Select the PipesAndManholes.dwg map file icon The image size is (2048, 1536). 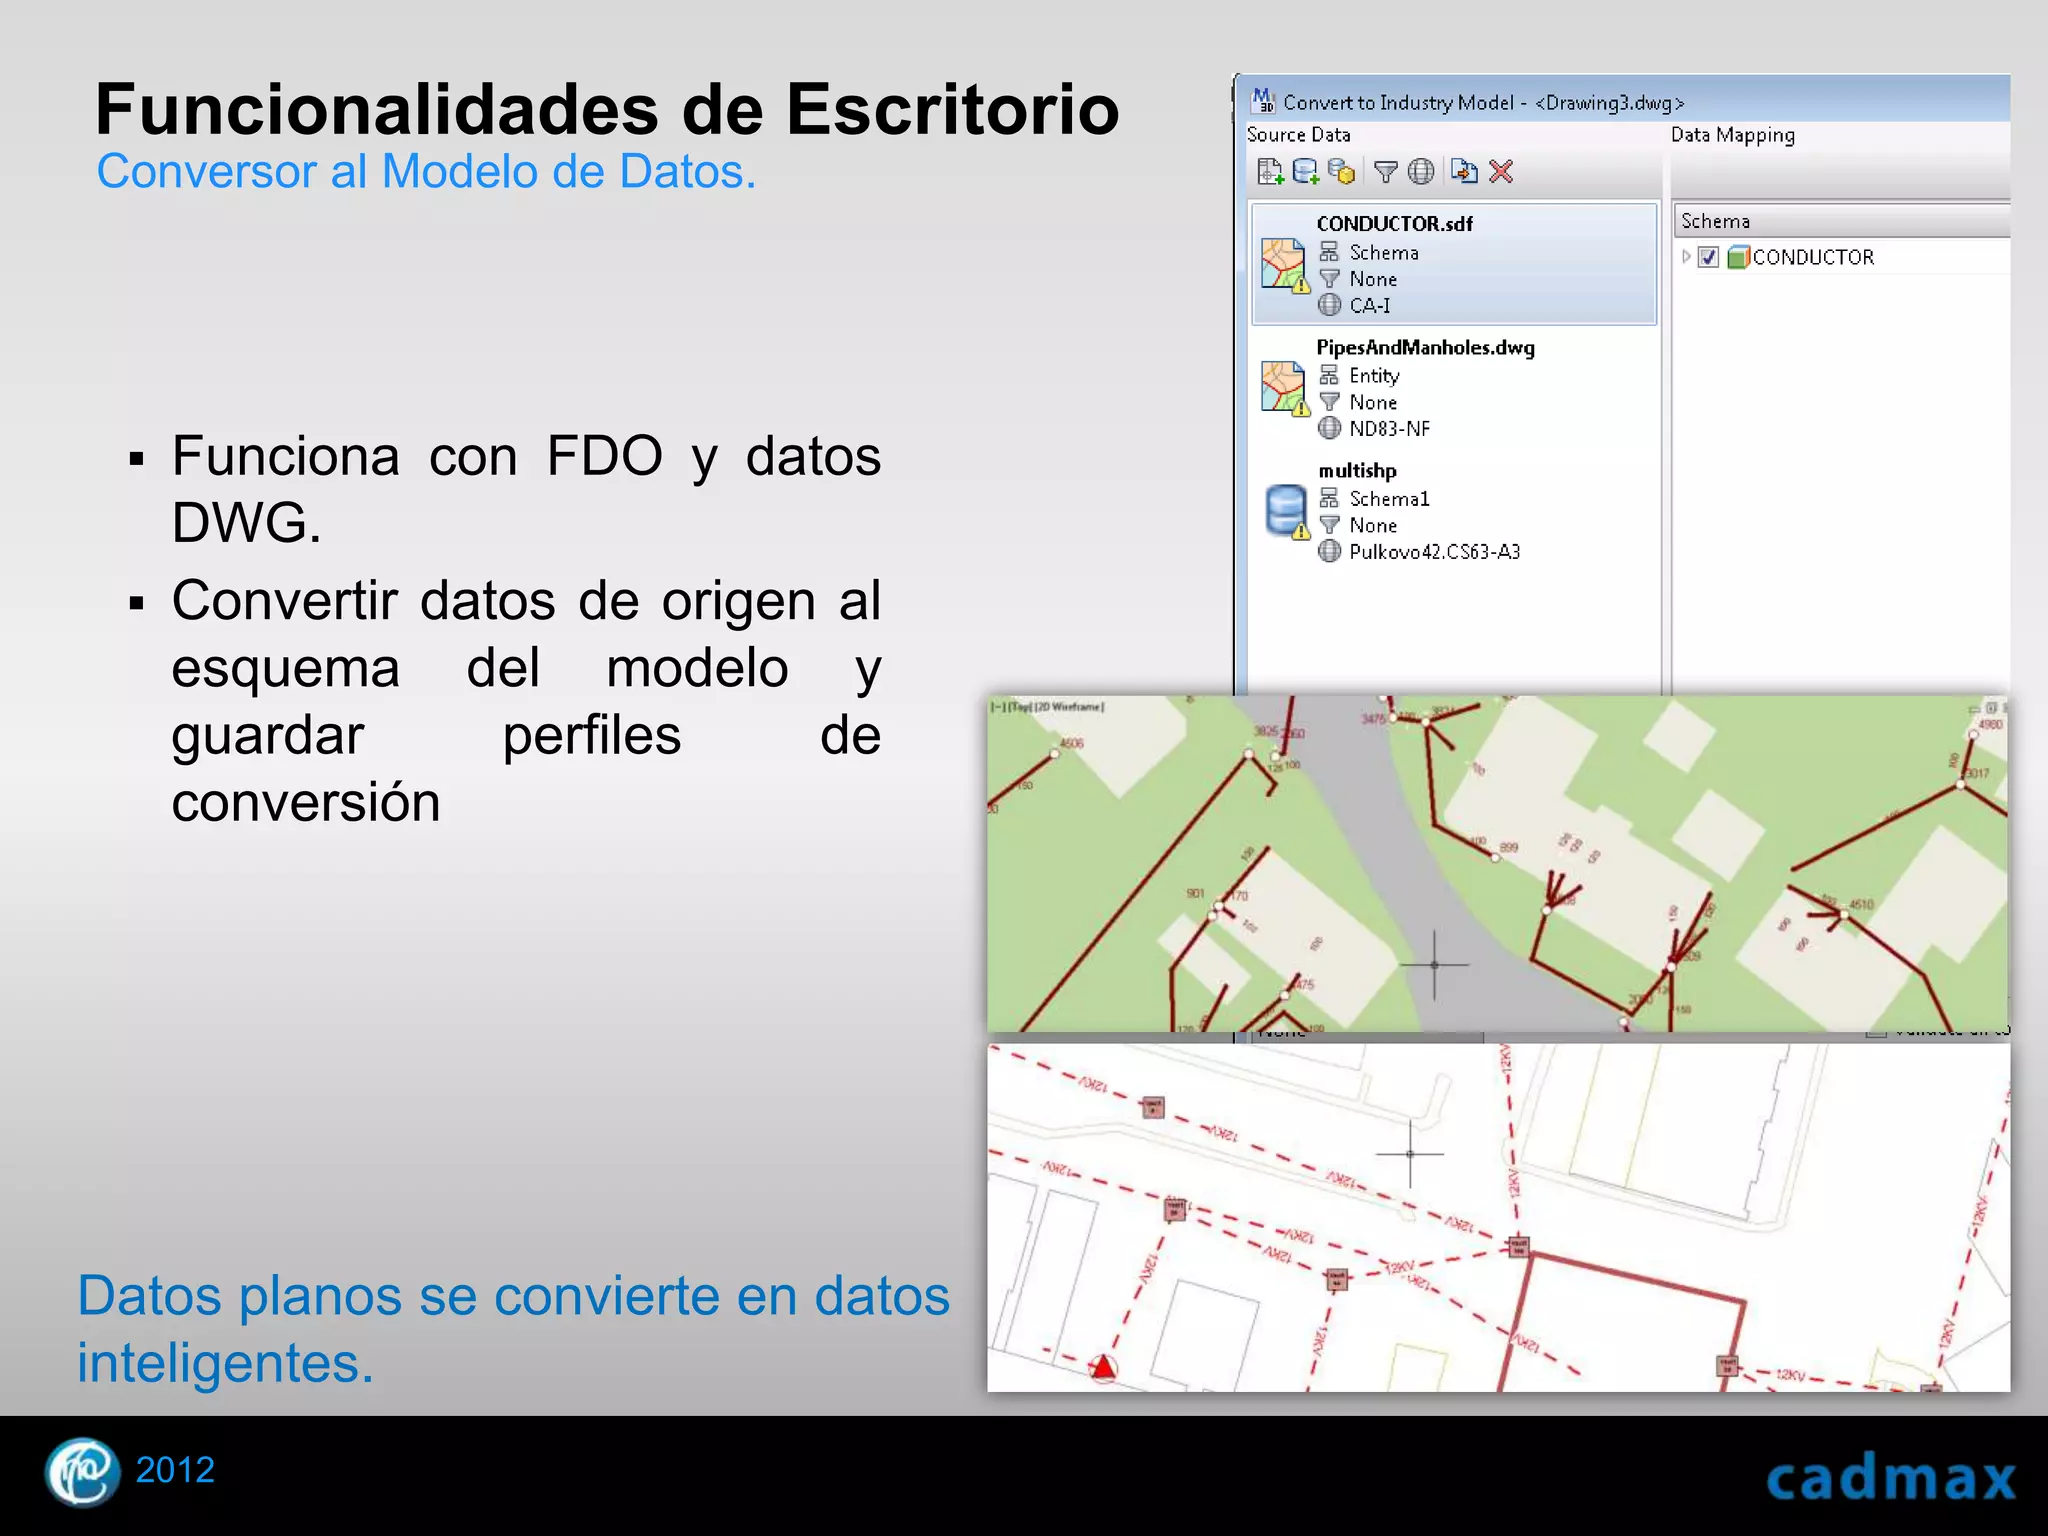[x=1285, y=388]
